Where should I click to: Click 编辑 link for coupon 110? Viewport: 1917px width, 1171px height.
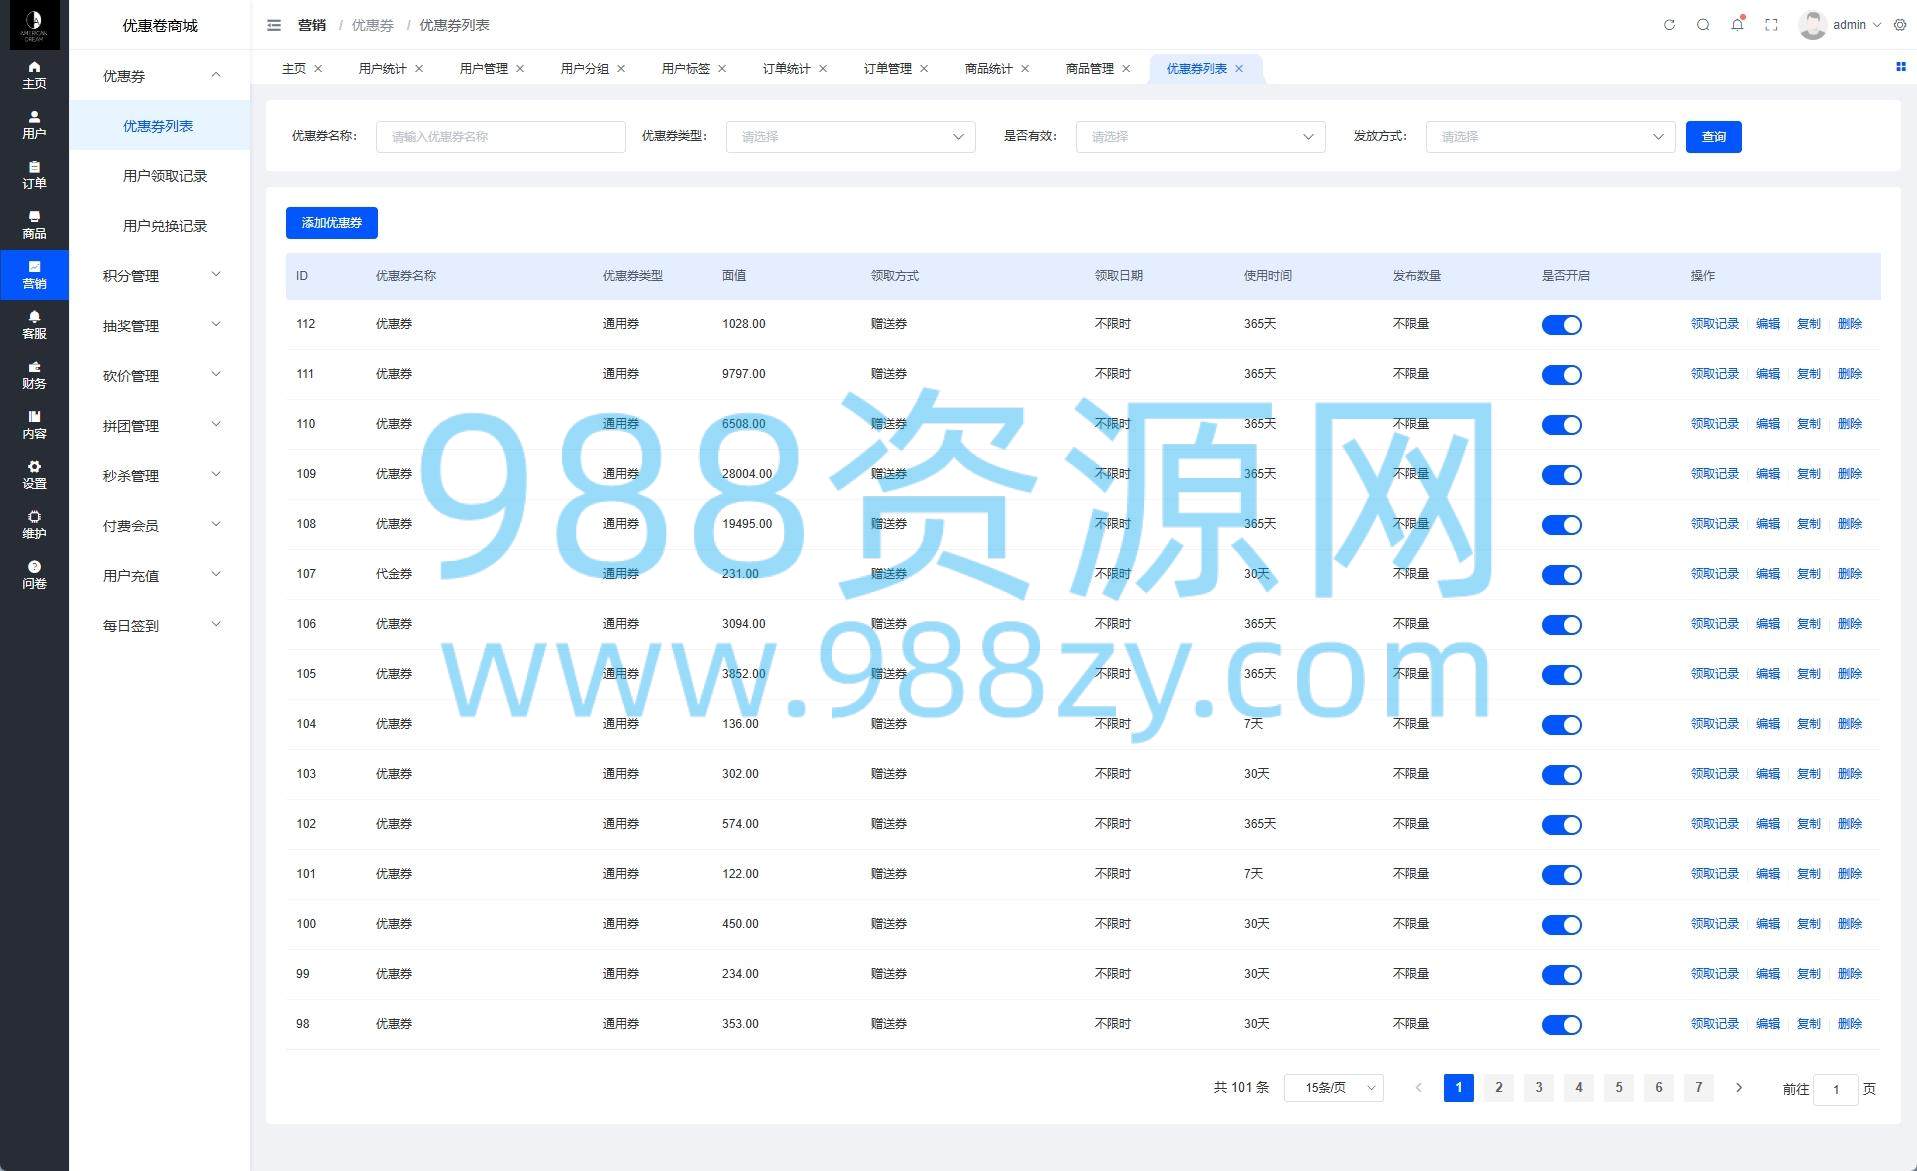(1767, 424)
